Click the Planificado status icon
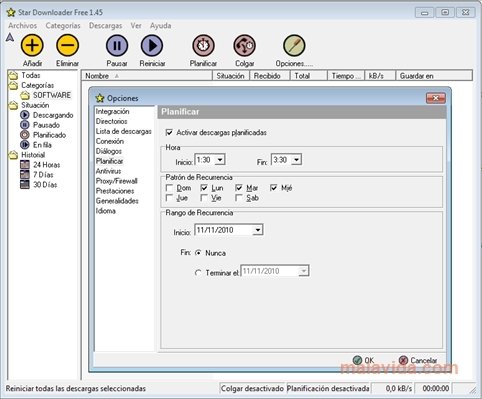This screenshot has width=482, height=399. [x=25, y=135]
